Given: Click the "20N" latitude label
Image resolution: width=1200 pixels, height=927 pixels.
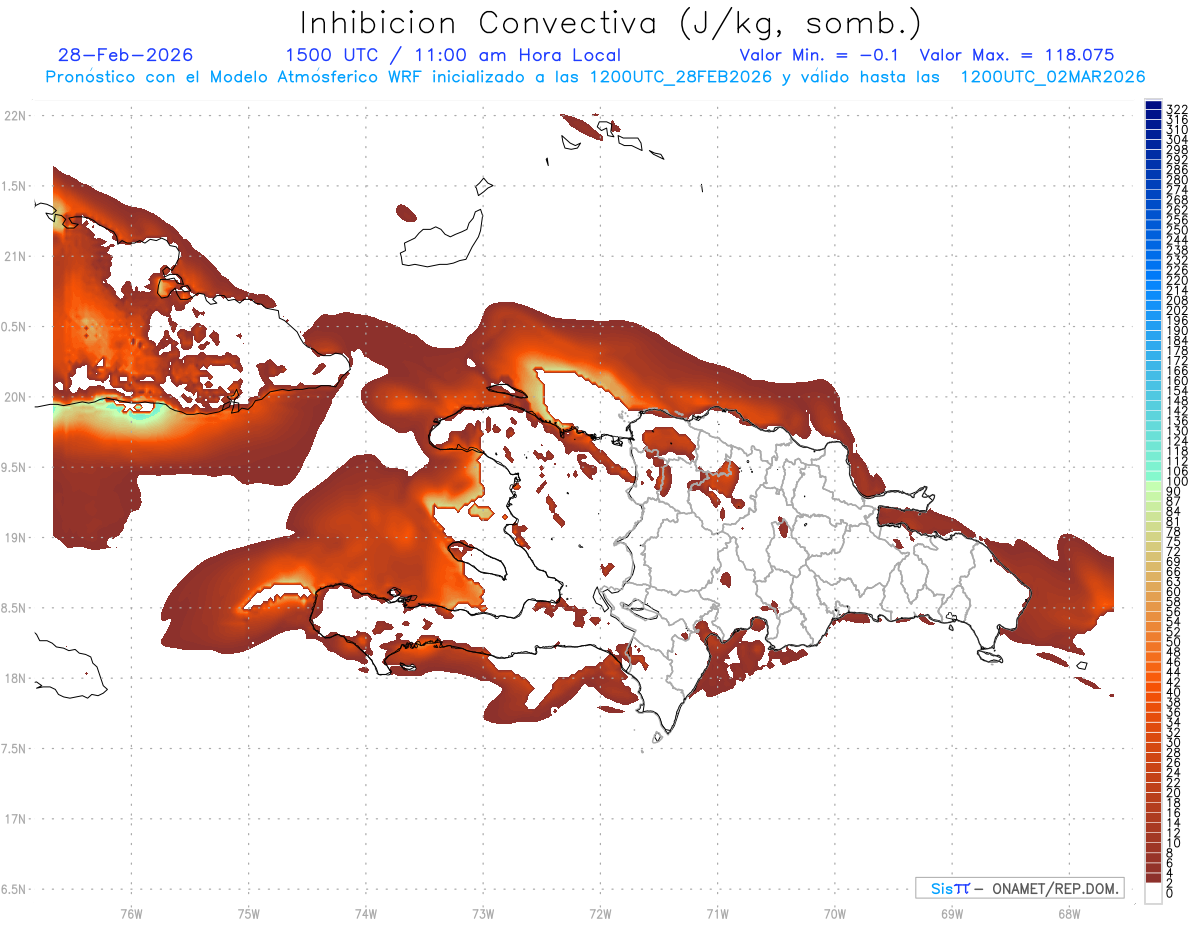Looking at the screenshot, I should (15, 397).
